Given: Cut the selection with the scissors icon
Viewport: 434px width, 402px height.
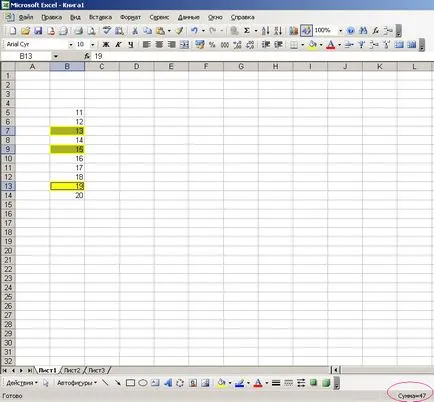Looking at the screenshot, I should (x=135, y=31).
